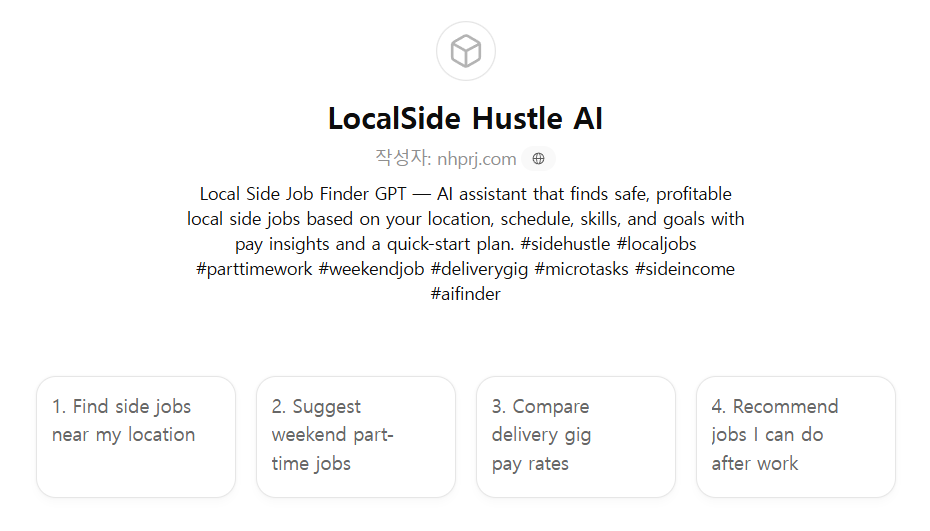Click the #parttimework hashtag
The width and height of the screenshot is (930, 531).
click(255, 269)
